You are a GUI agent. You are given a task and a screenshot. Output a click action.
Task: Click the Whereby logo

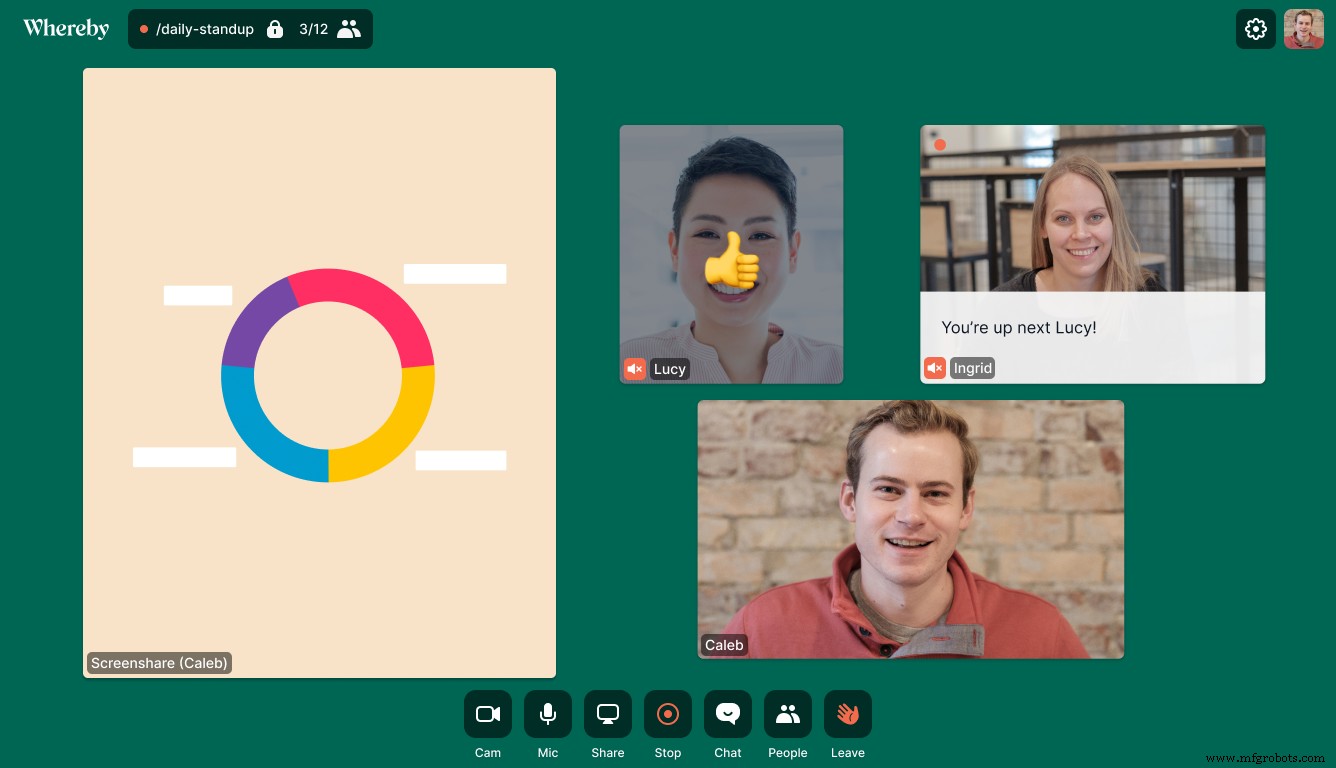pos(66,28)
